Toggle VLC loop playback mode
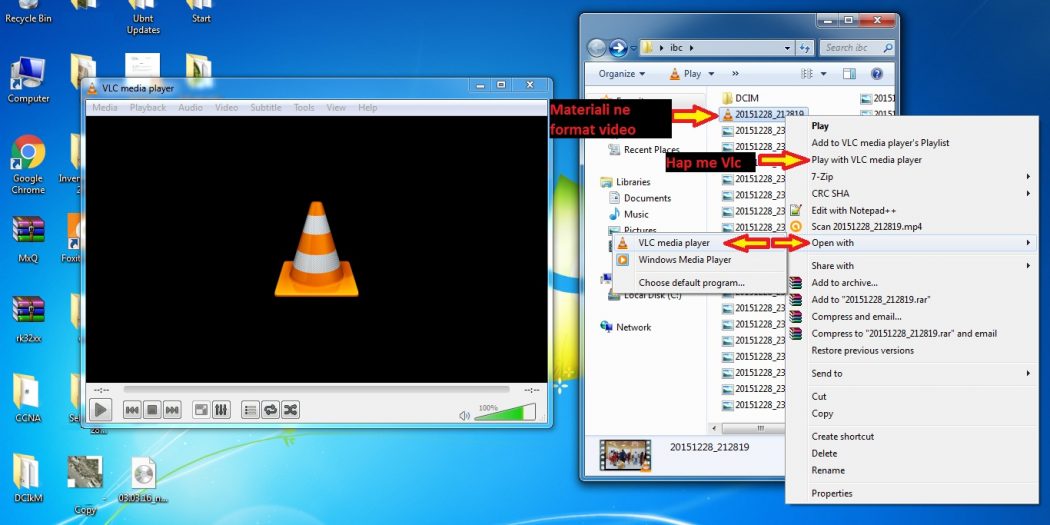 click(270, 410)
